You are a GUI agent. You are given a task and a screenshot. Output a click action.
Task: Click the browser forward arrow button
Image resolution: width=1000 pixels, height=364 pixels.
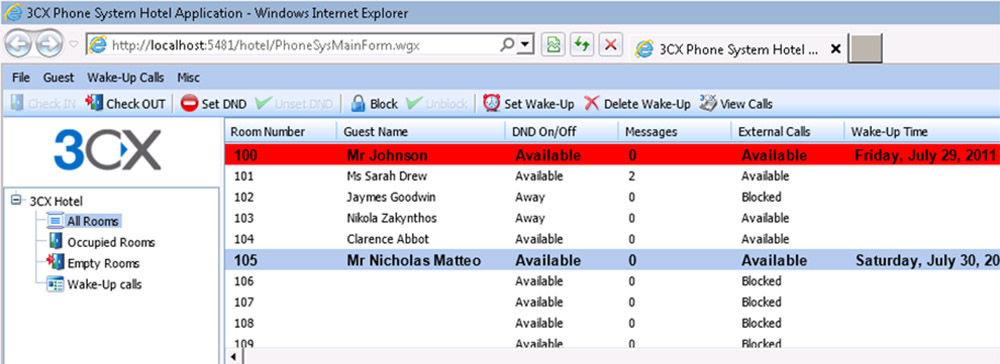49,45
